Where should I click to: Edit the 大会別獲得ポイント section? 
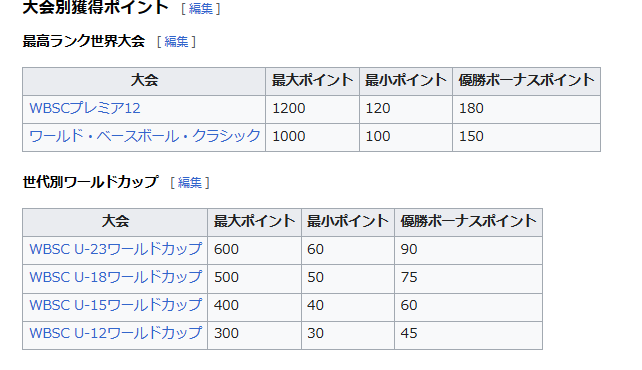[x=201, y=9]
